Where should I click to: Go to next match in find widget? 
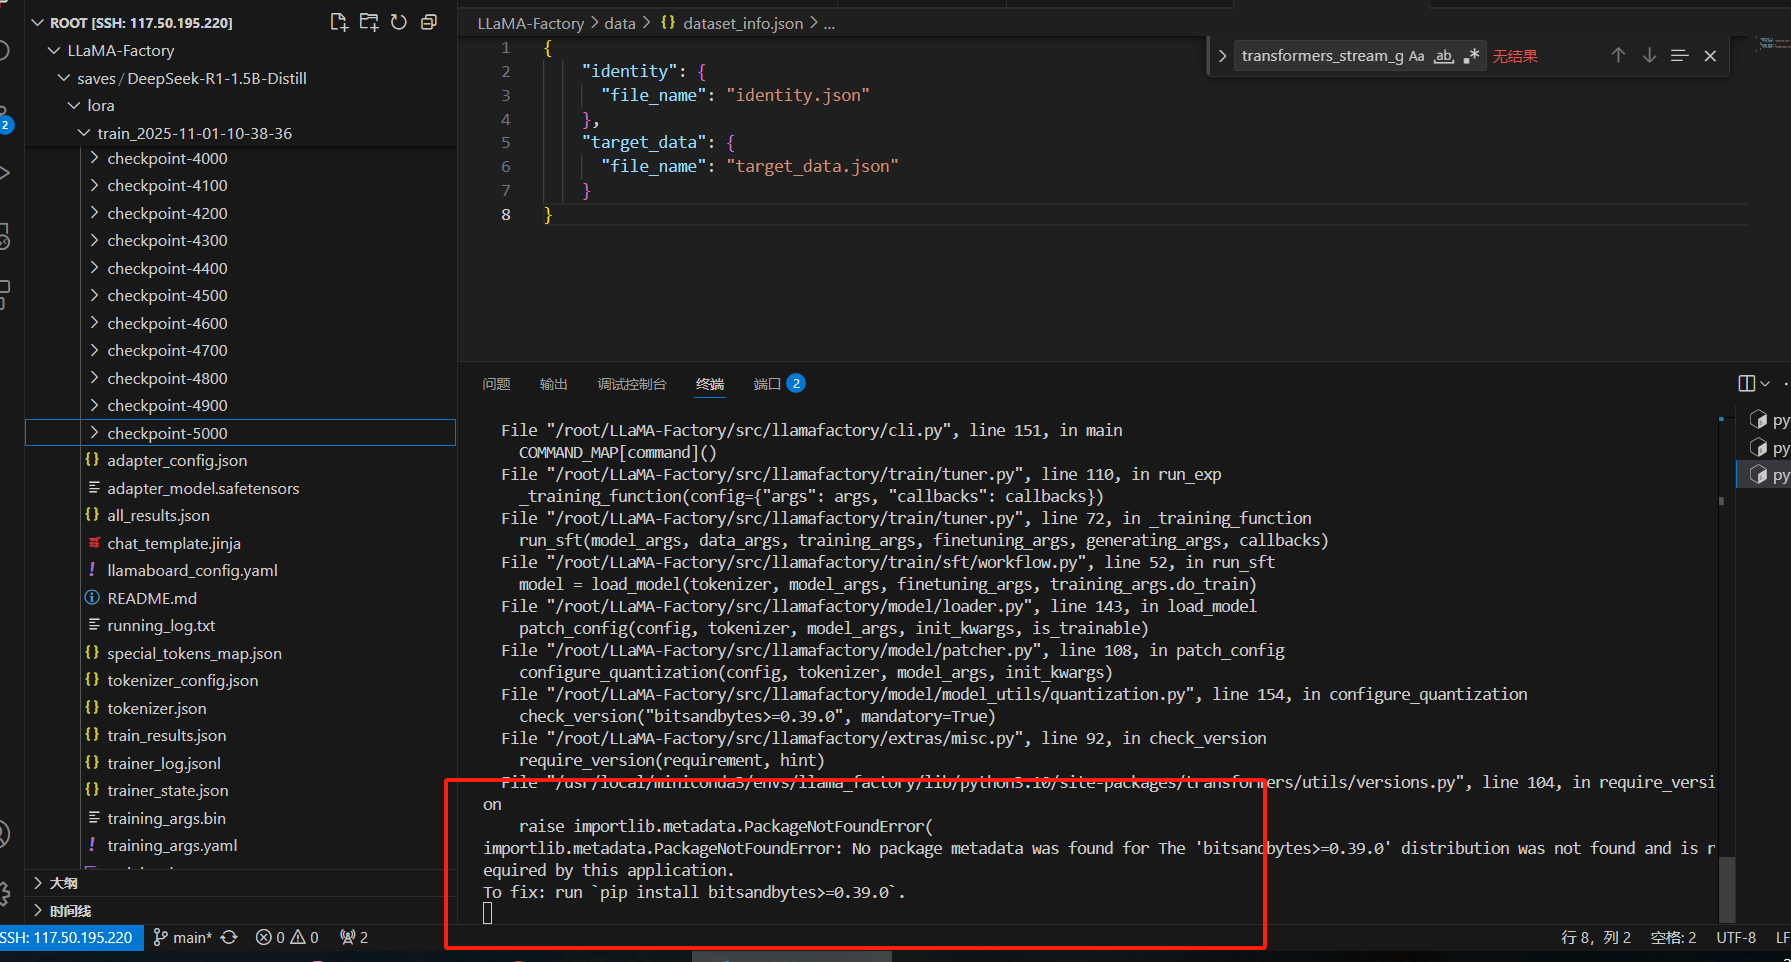tap(1649, 56)
